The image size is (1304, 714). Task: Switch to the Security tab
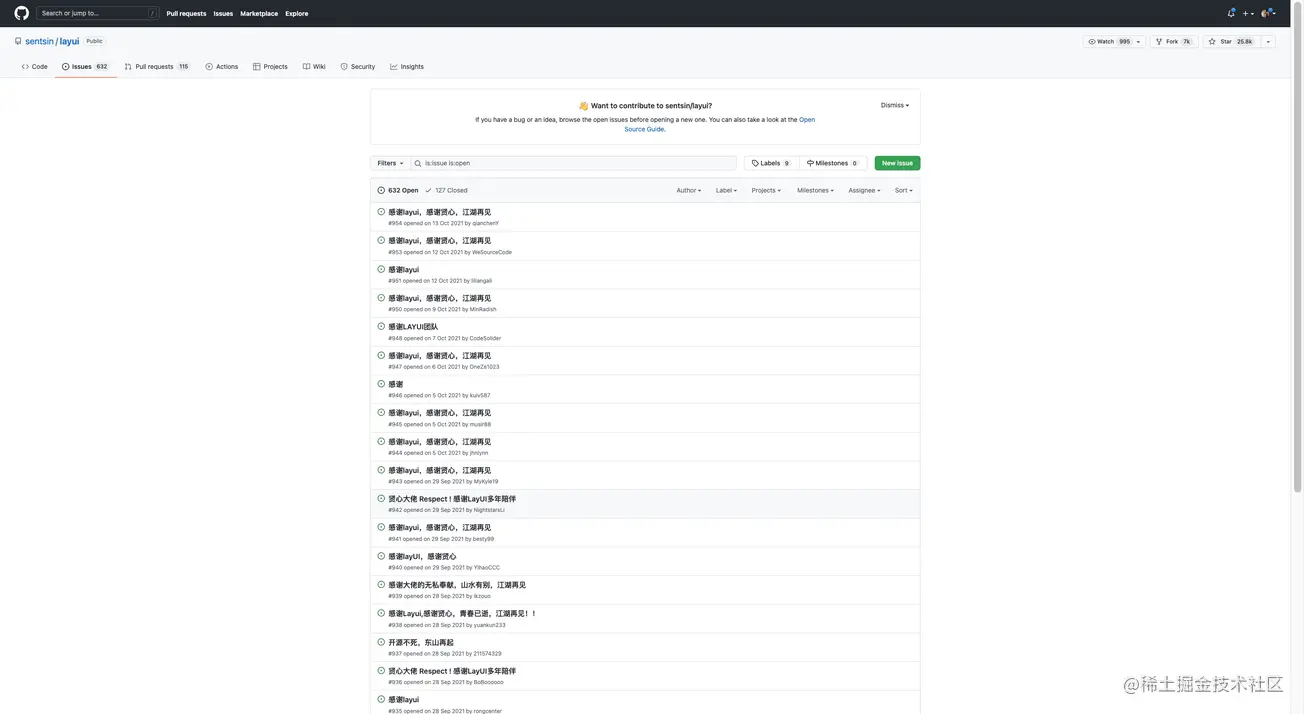click(358, 67)
